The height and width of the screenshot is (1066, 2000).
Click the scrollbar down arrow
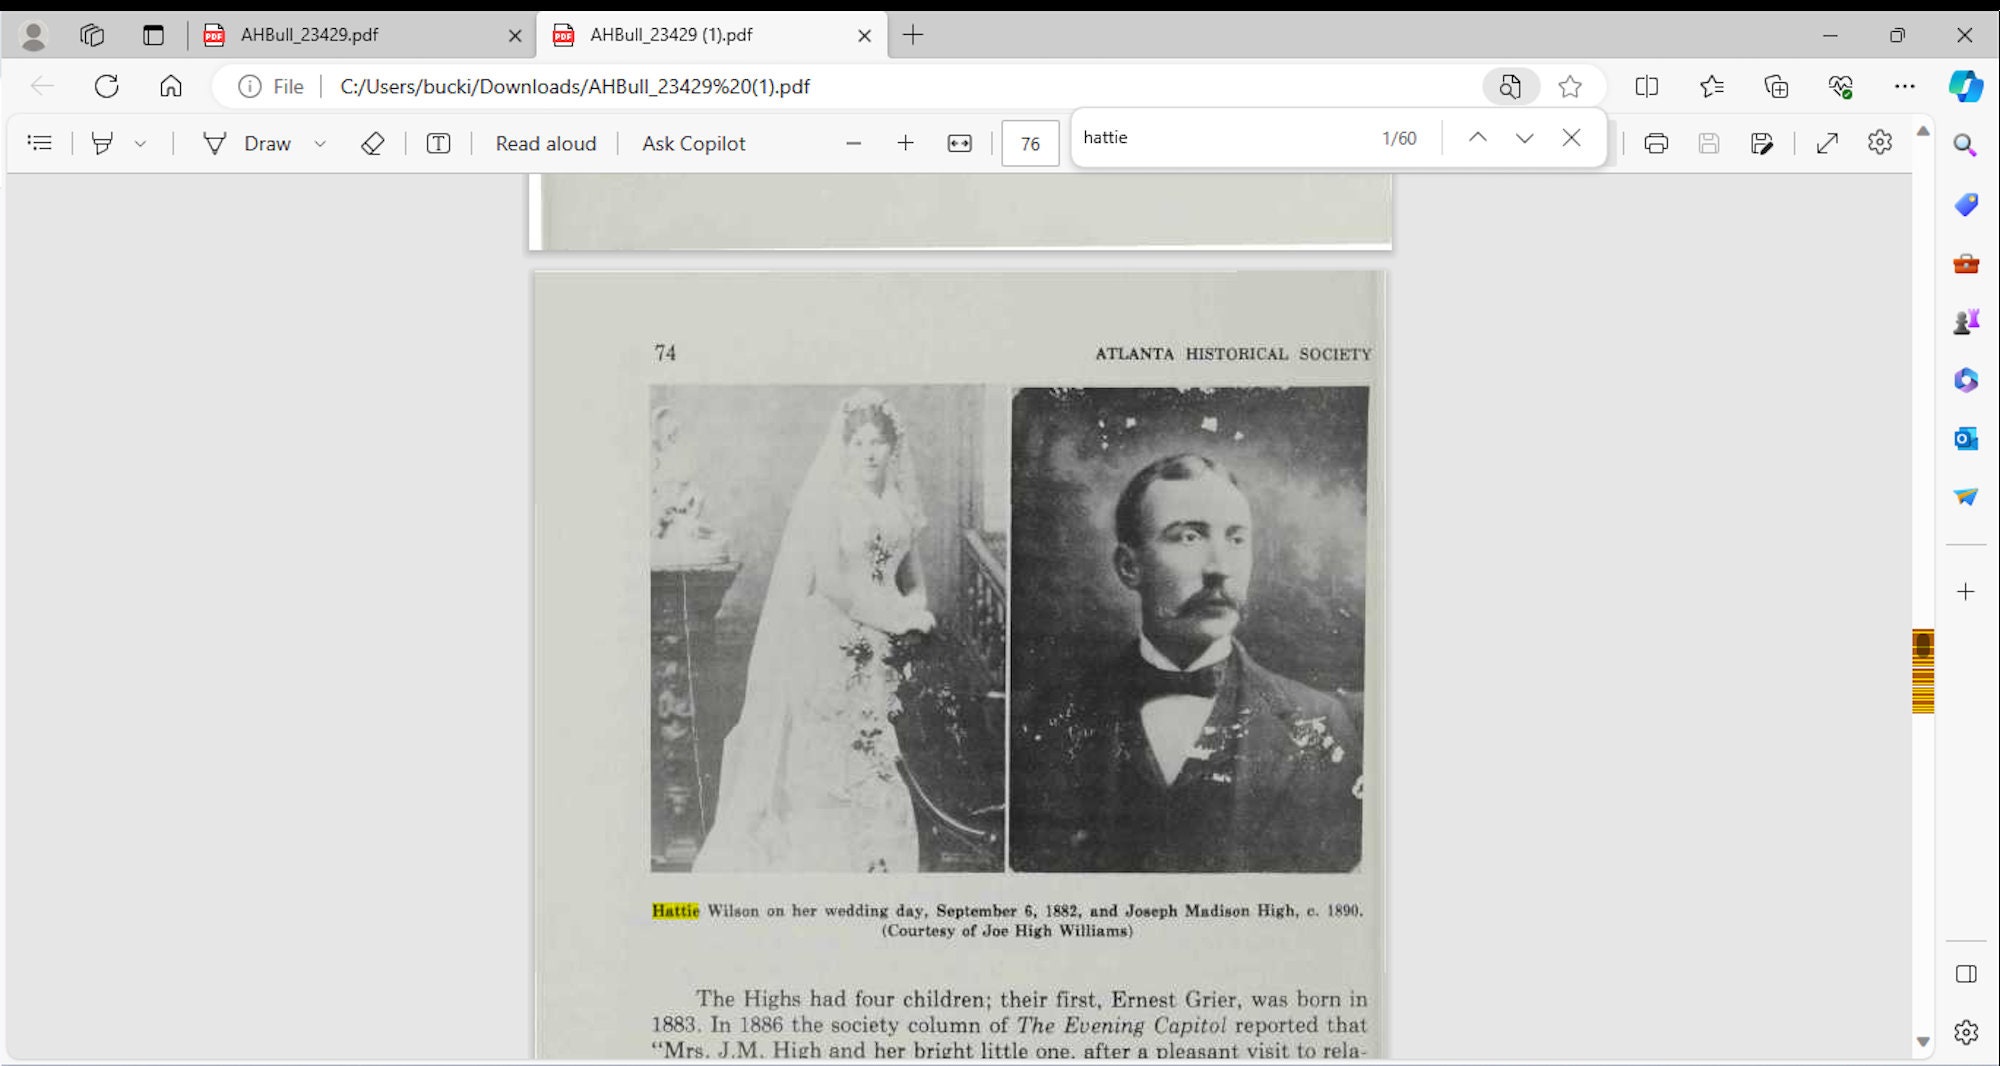tap(1923, 1042)
